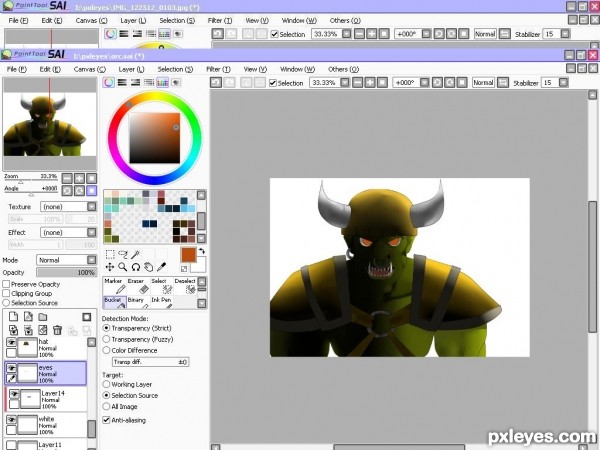Open Layer menu in front window
The width and height of the screenshot is (600, 450).
click(x=132, y=69)
